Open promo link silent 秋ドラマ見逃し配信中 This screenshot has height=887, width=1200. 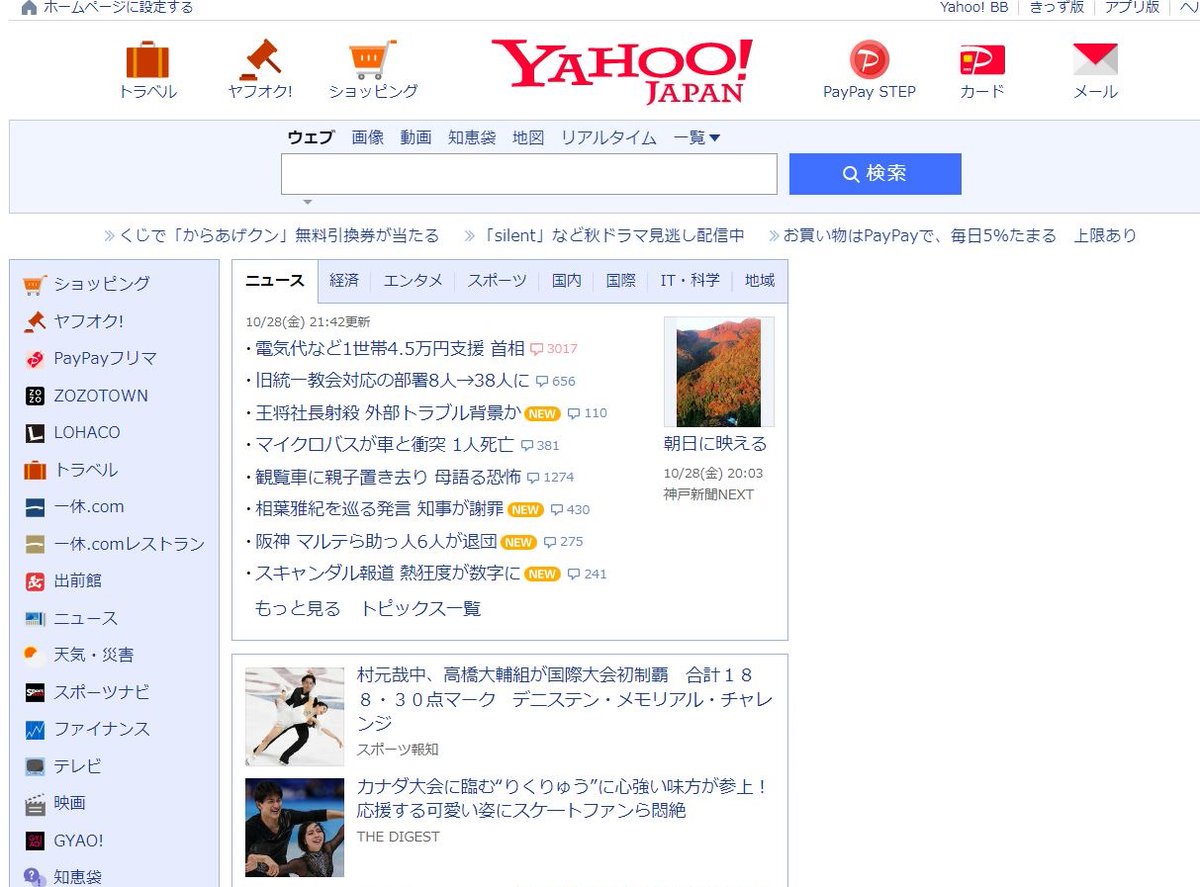(613, 236)
